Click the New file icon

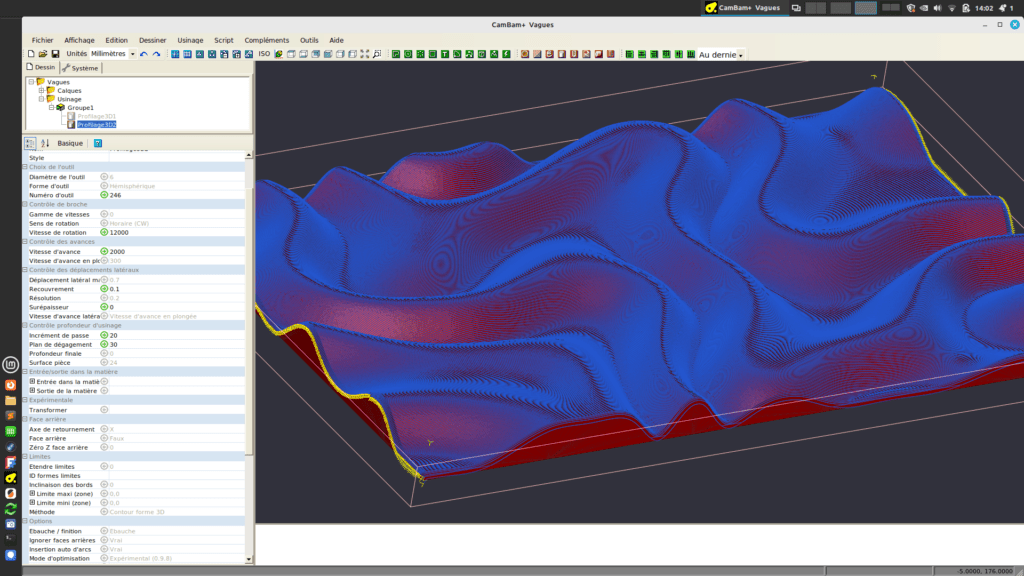point(31,54)
